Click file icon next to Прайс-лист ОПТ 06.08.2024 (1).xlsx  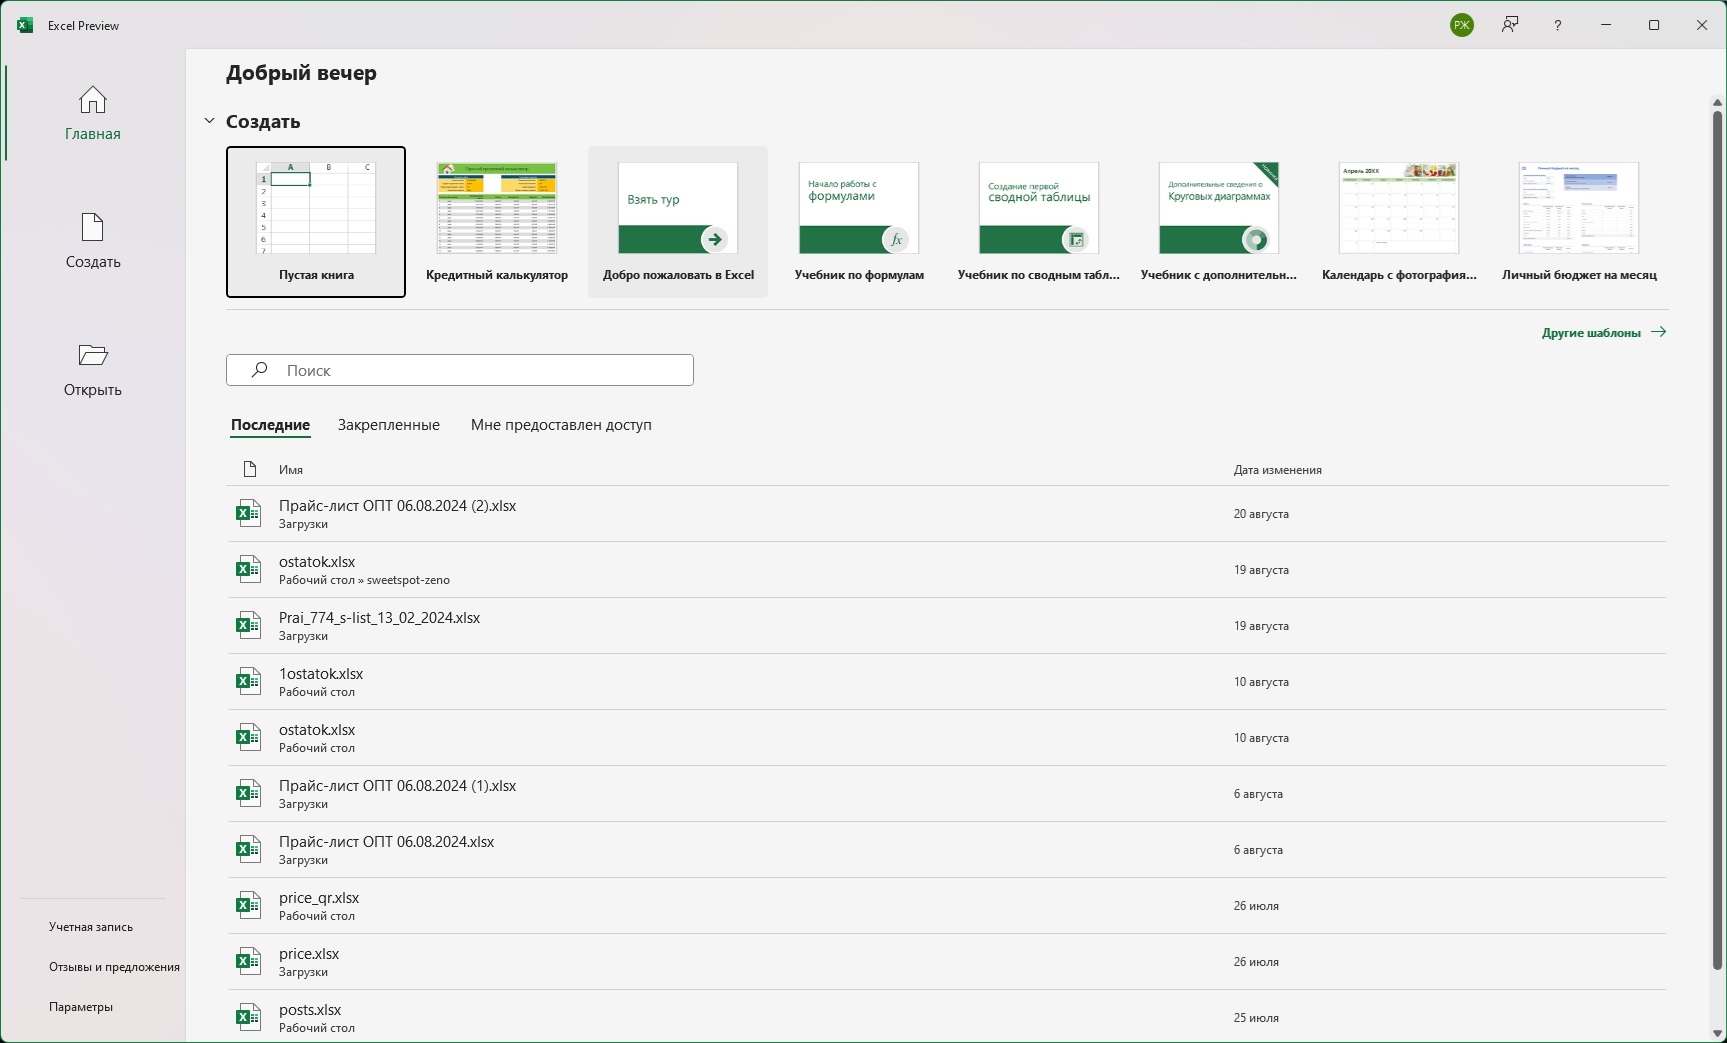point(248,794)
